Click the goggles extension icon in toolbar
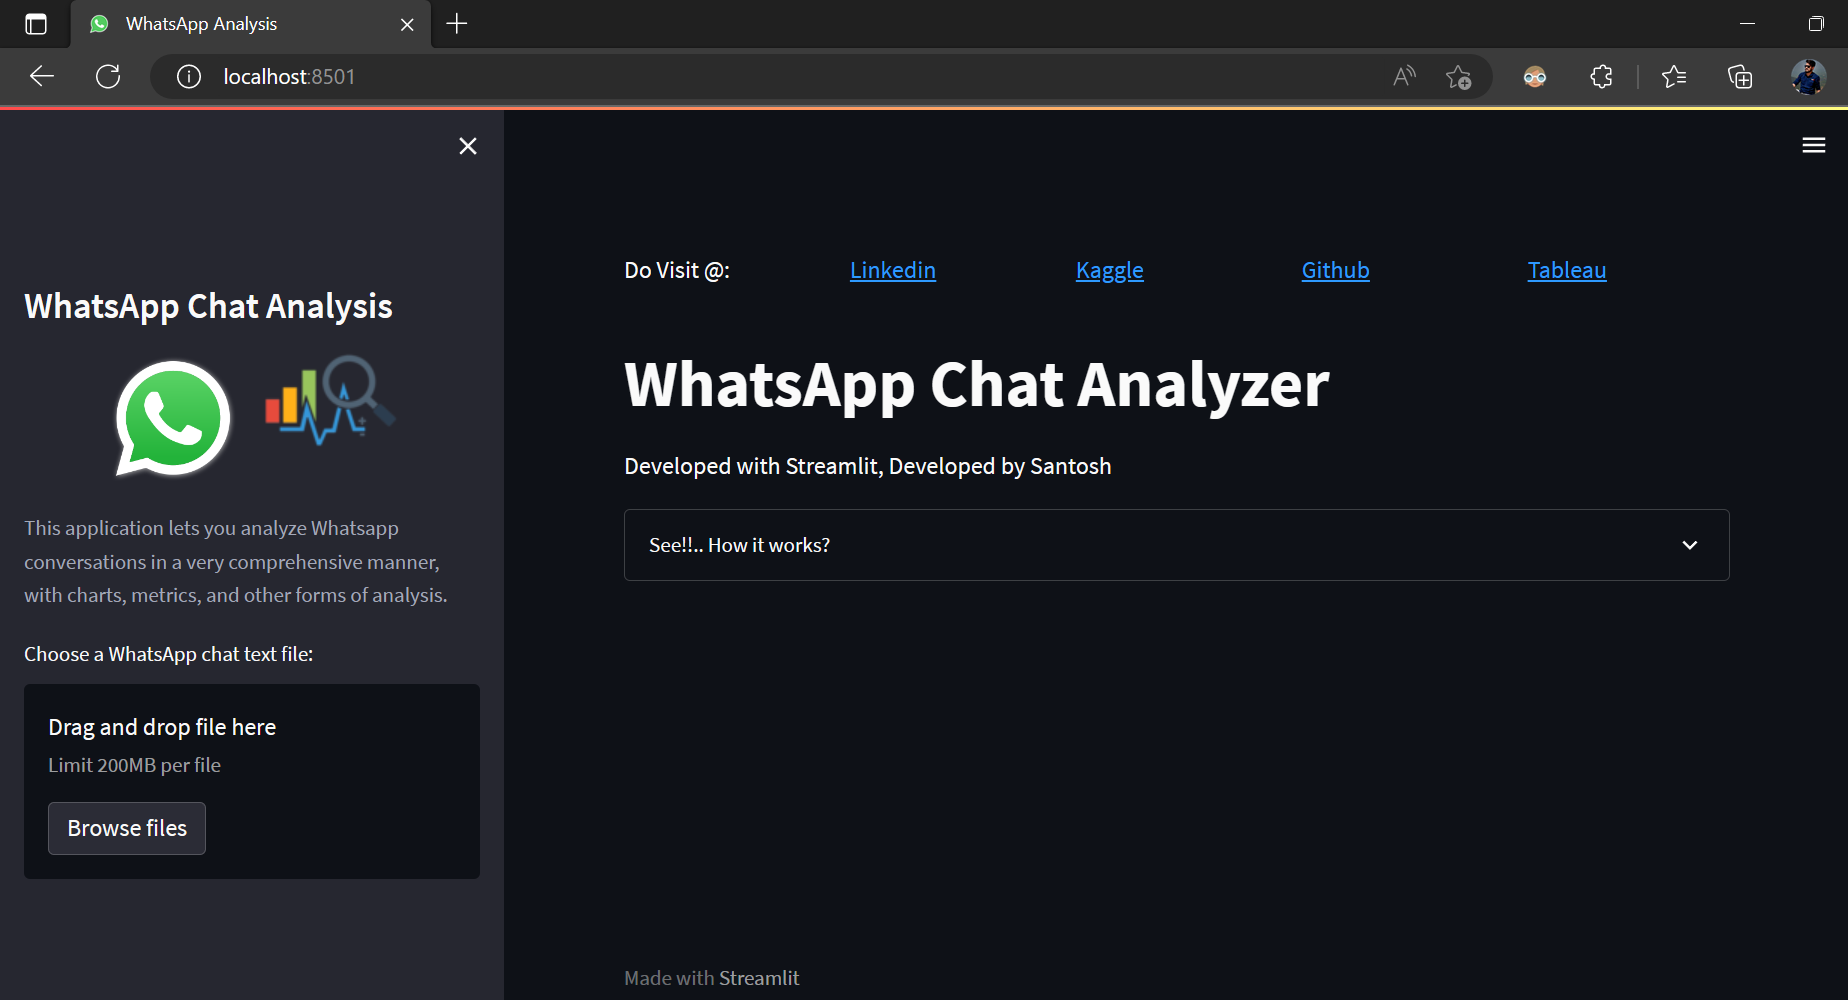 pyautogui.click(x=1535, y=76)
